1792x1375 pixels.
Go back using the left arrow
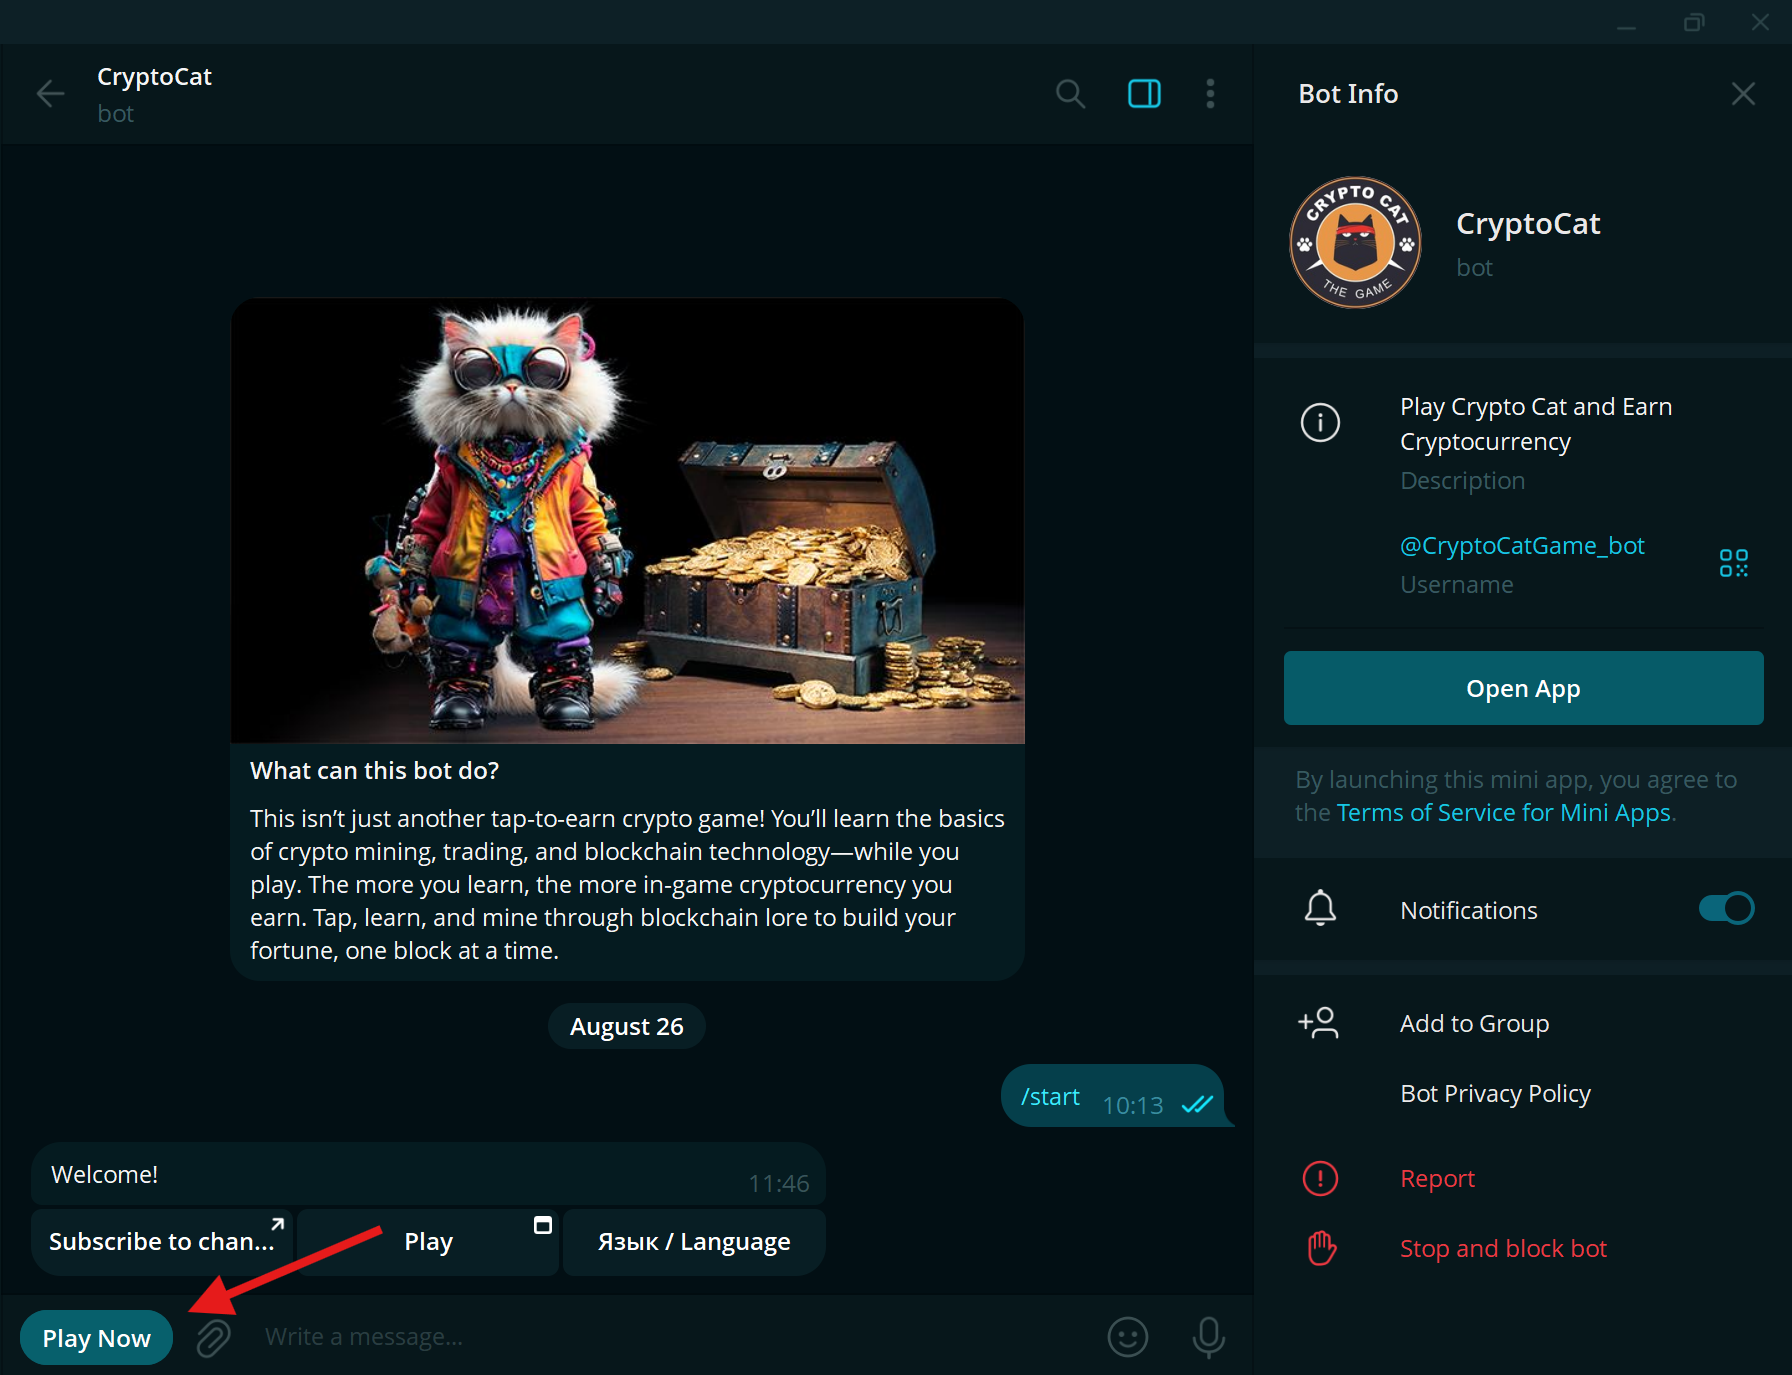click(x=50, y=94)
